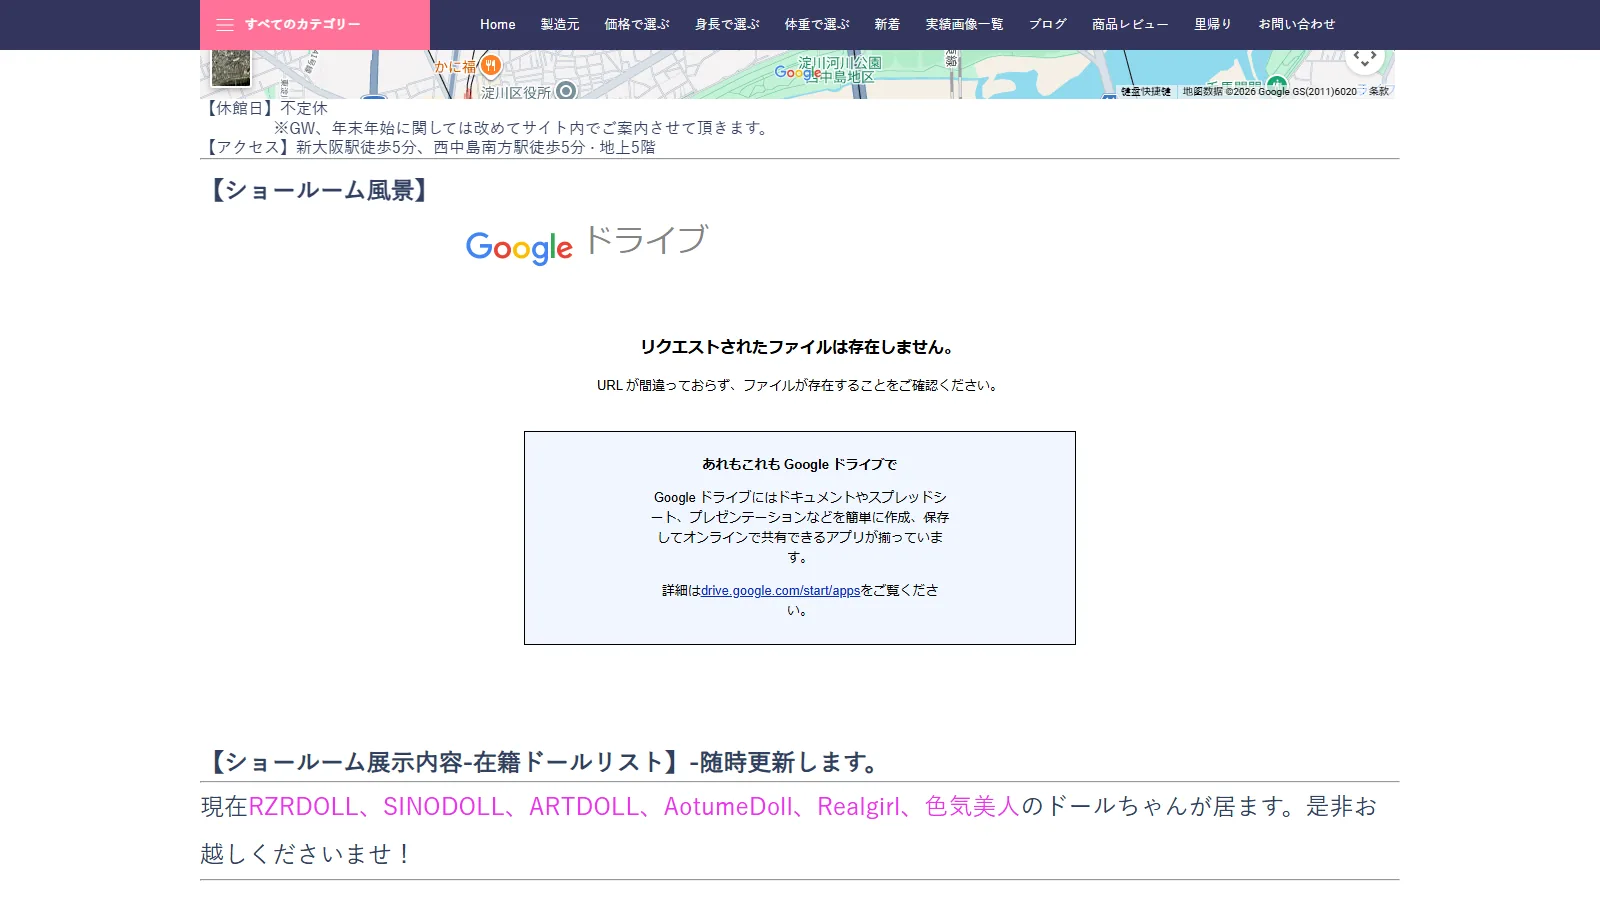Image resolution: width=1600 pixels, height=900 pixels.
Task: Click the SINODOLL brand link
Action: pyautogui.click(x=443, y=806)
